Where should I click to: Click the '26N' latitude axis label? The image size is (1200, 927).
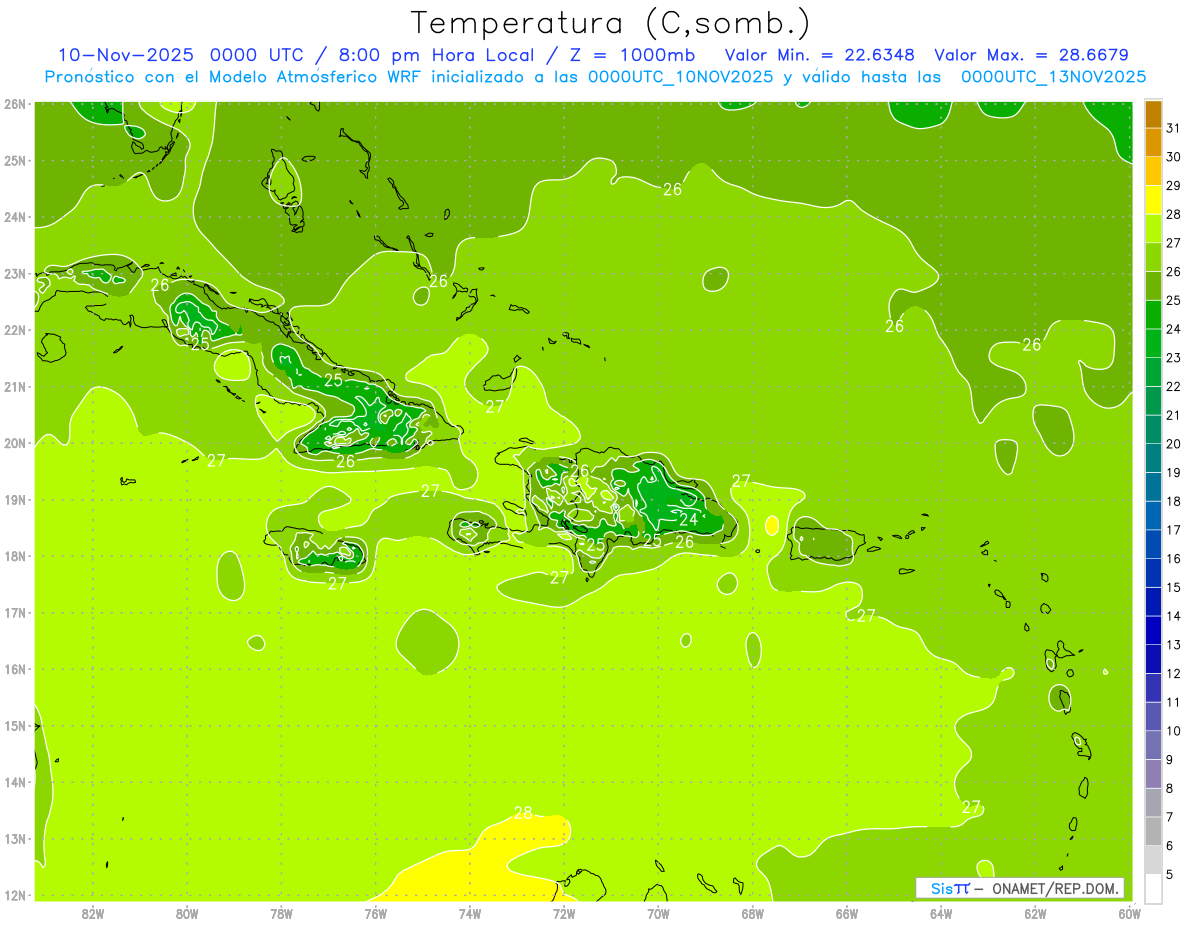coord(15,104)
